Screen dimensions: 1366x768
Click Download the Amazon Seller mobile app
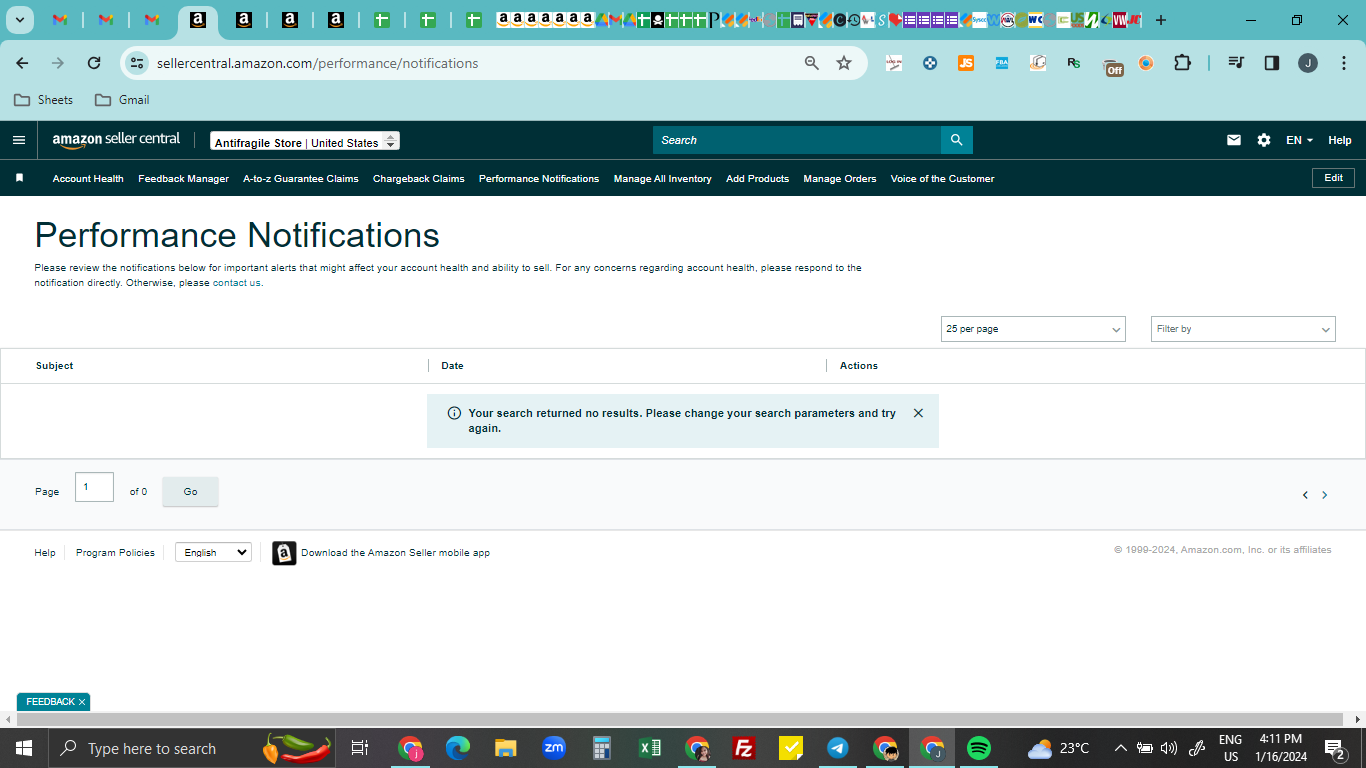click(395, 553)
